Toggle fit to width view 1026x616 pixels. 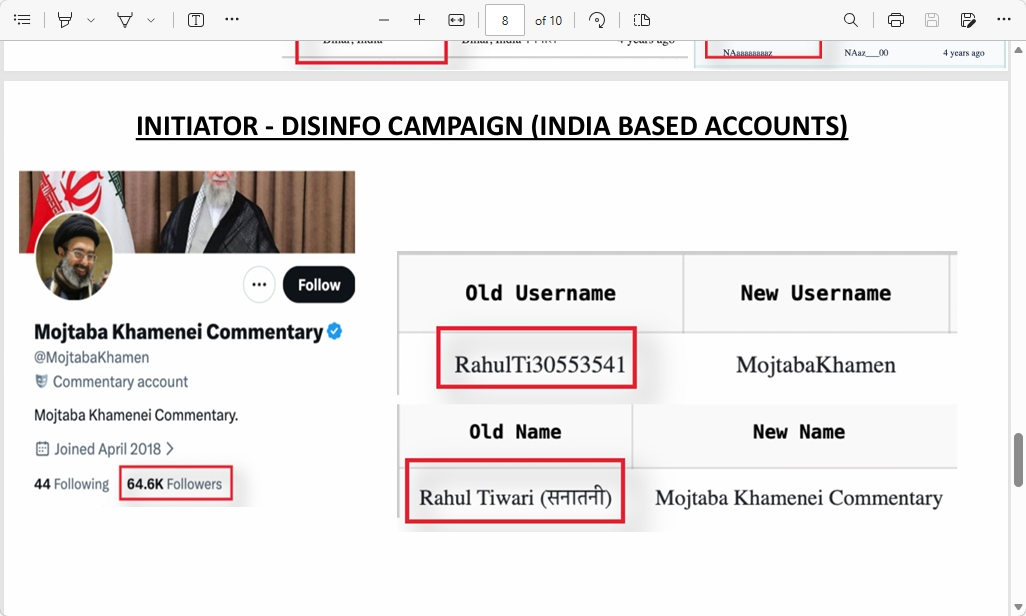point(457,20)
